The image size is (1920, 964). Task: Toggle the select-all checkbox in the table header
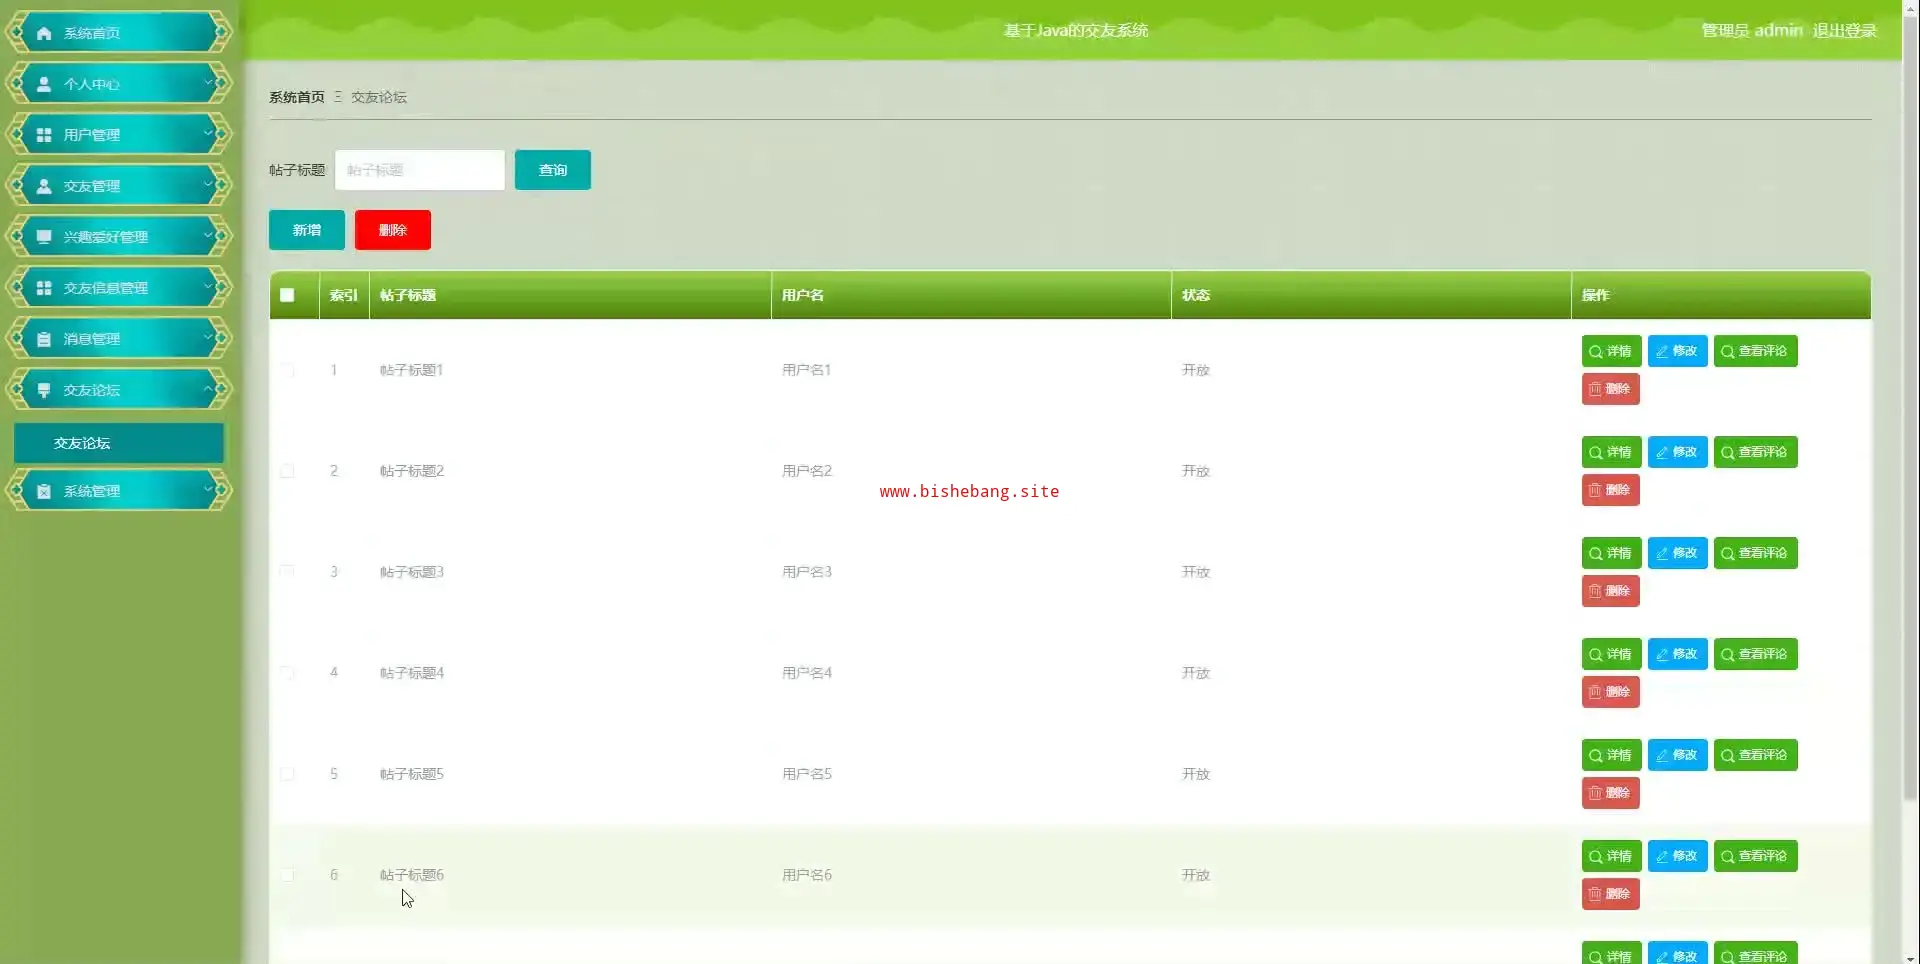coord(287,295)
